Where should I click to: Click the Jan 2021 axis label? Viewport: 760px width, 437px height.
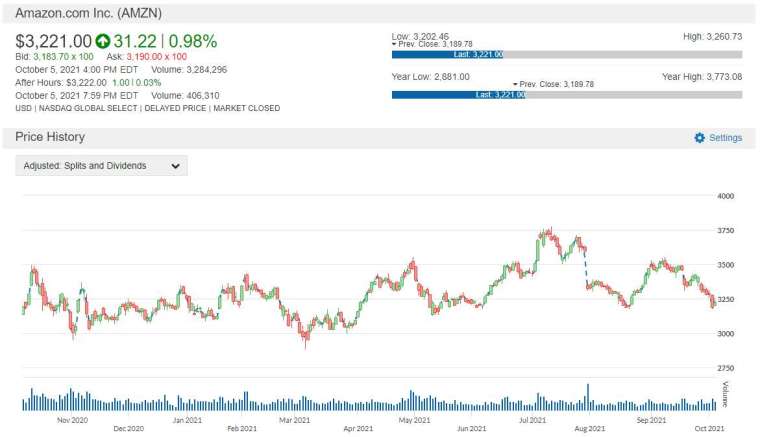[x=187, y=420]
